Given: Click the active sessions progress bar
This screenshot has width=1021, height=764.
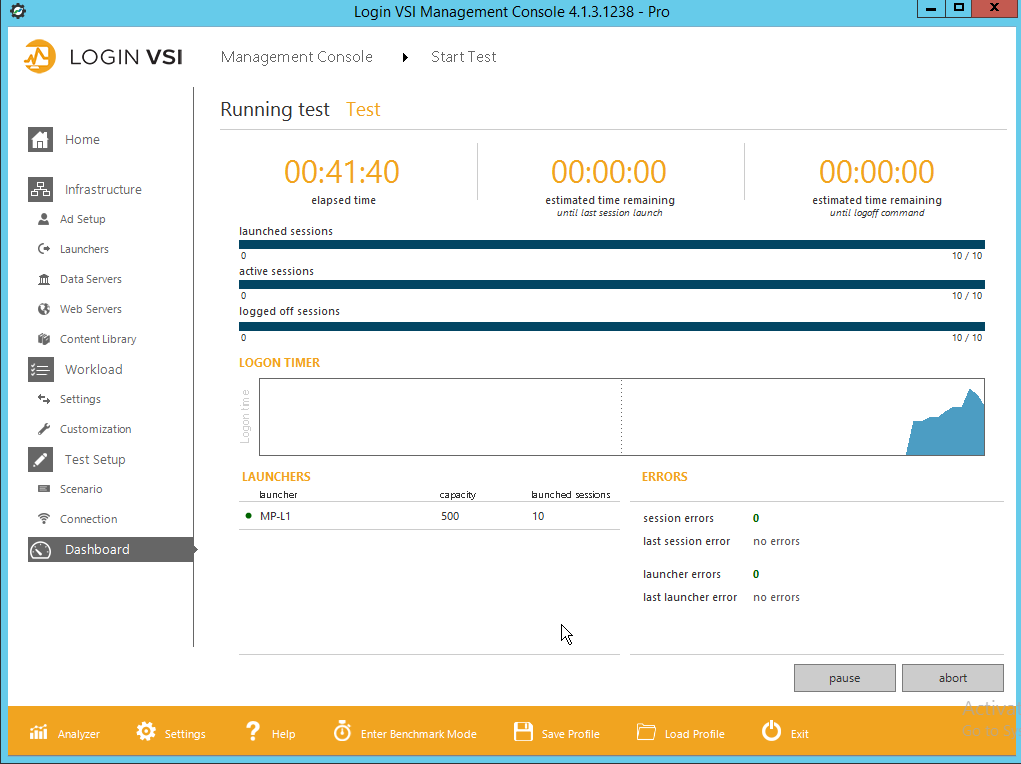Looking at the screenshot, I should click(x=611, y=285).
